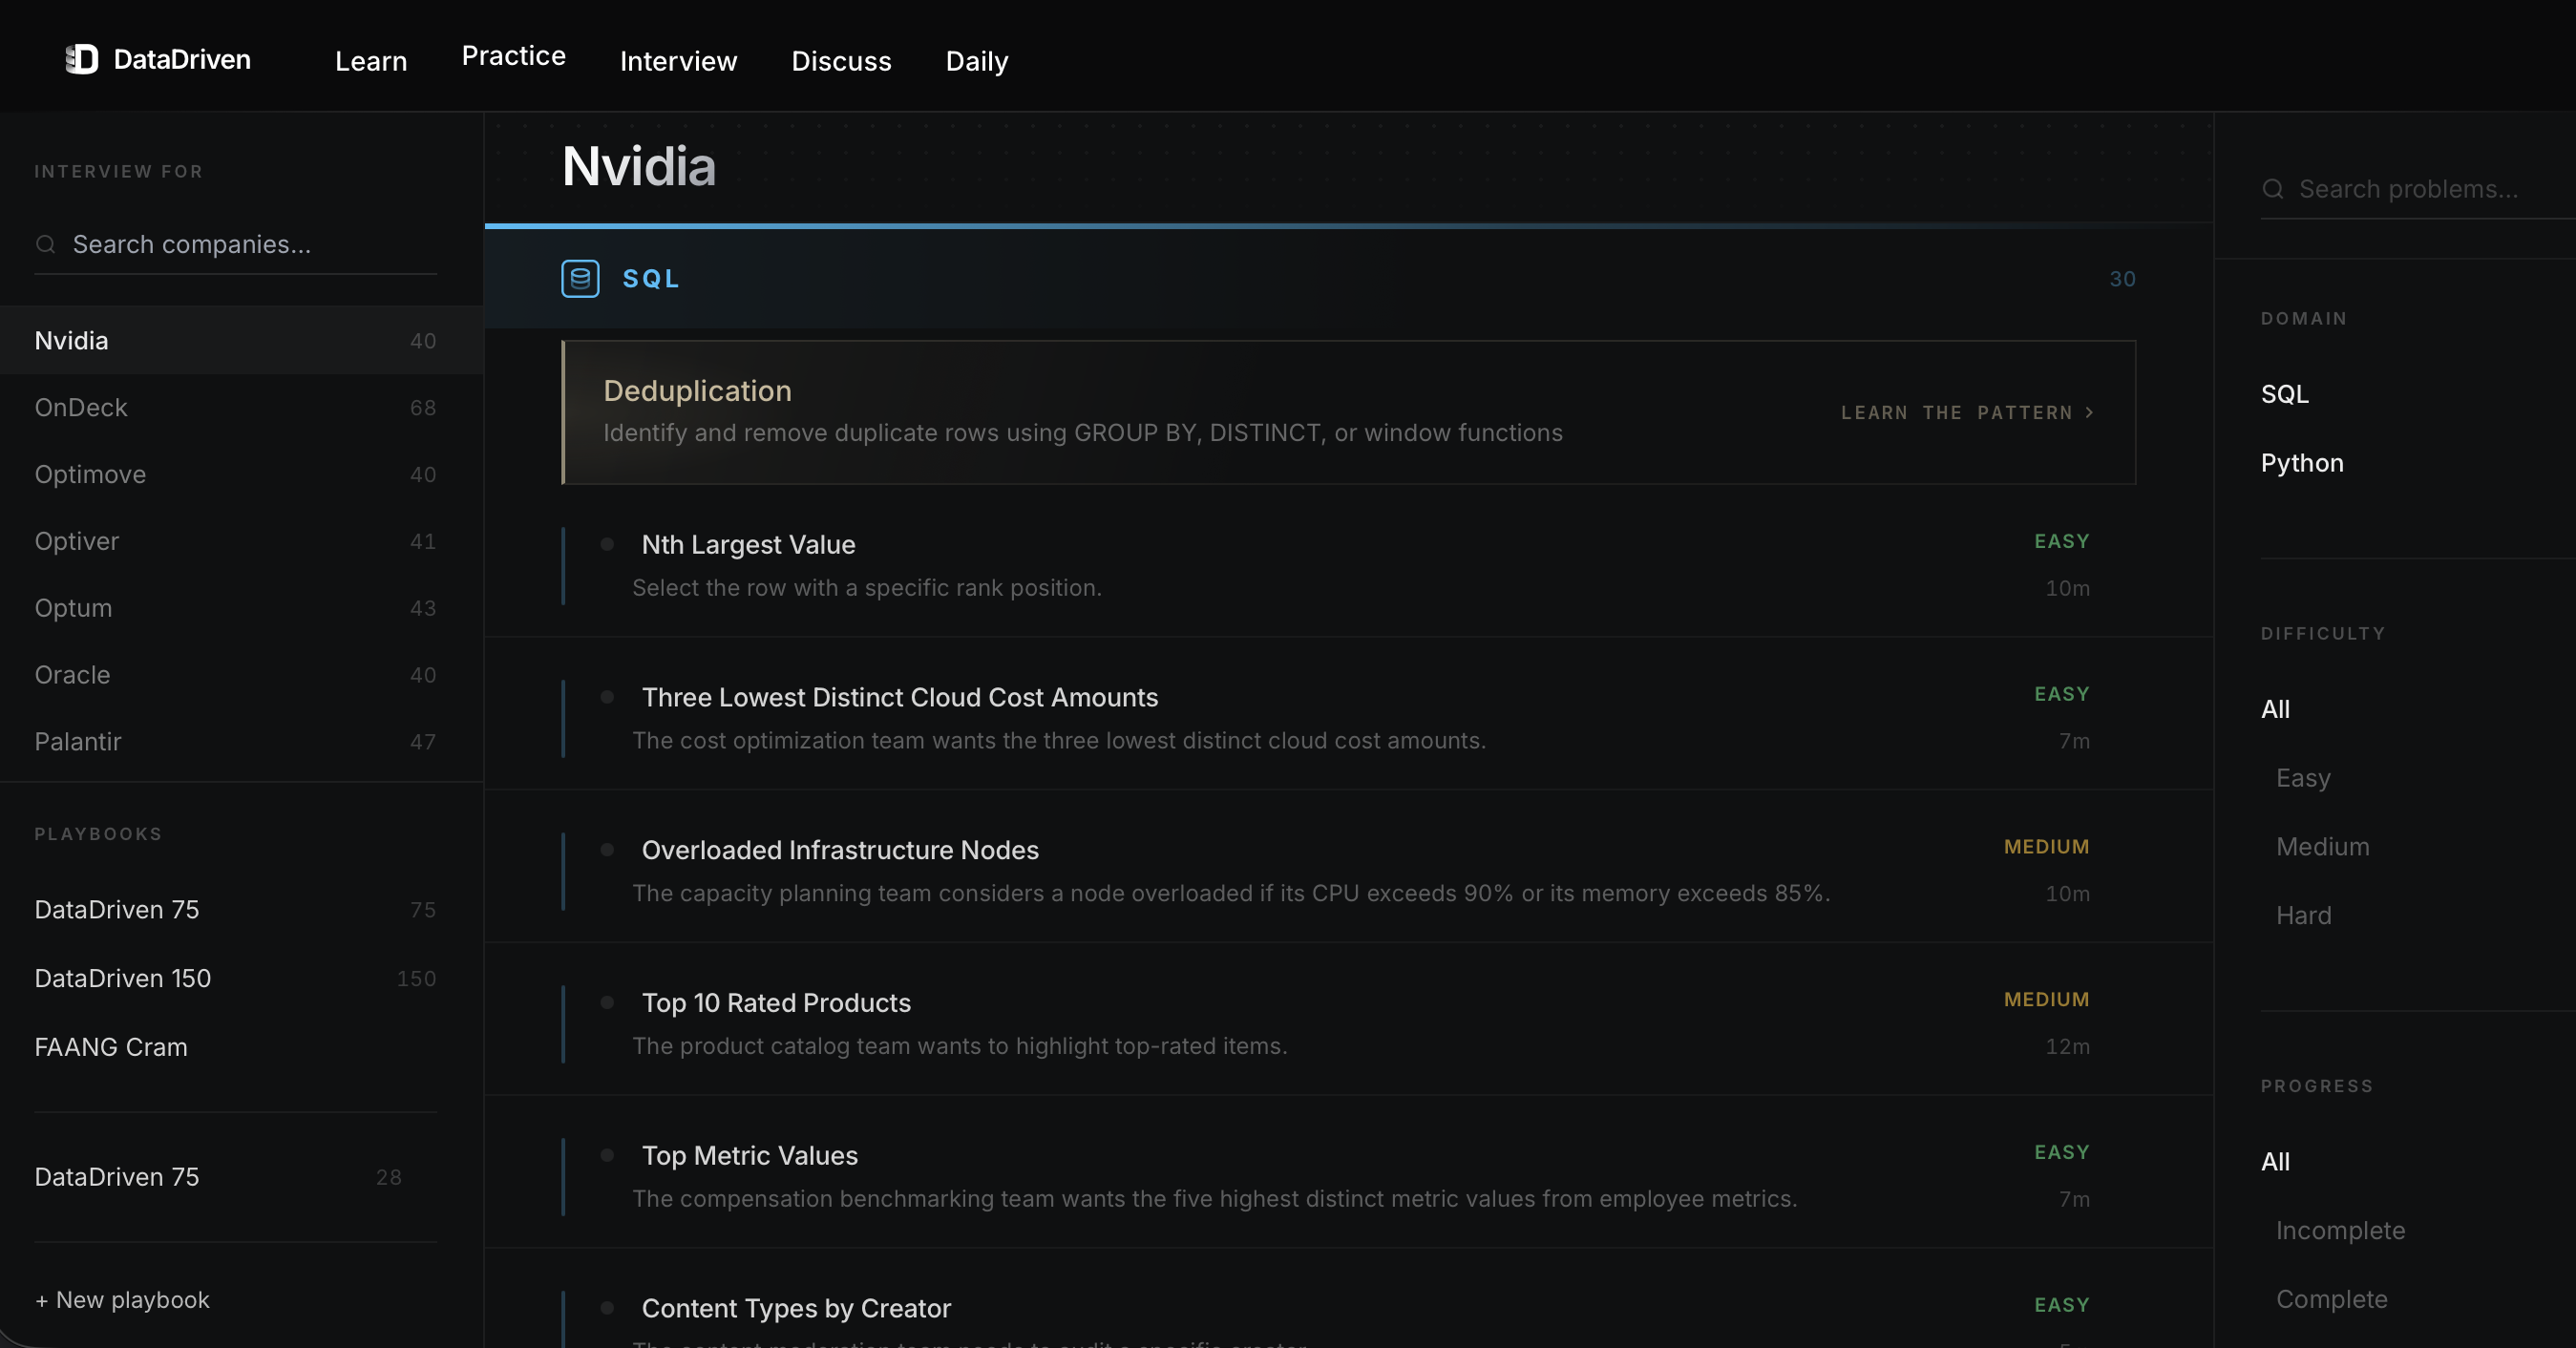2576x1348 pixels.
Task: Click the search companies magnifier icon
Action: (x=45, y=244)
